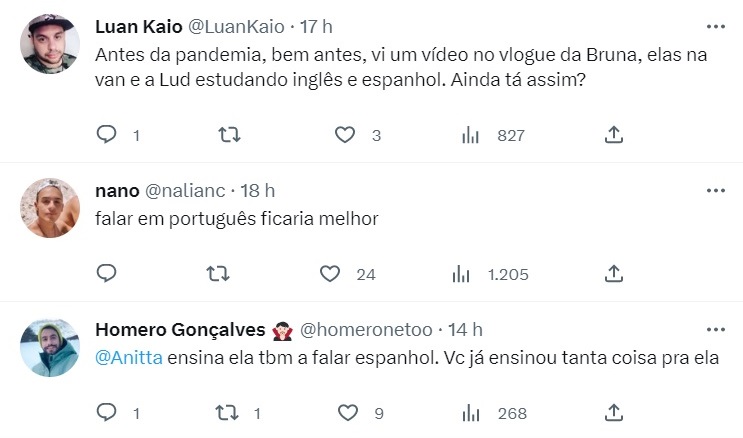Reply to nano's tweet
The height and width of the screenshot is (438, 743).
point(107,273)
